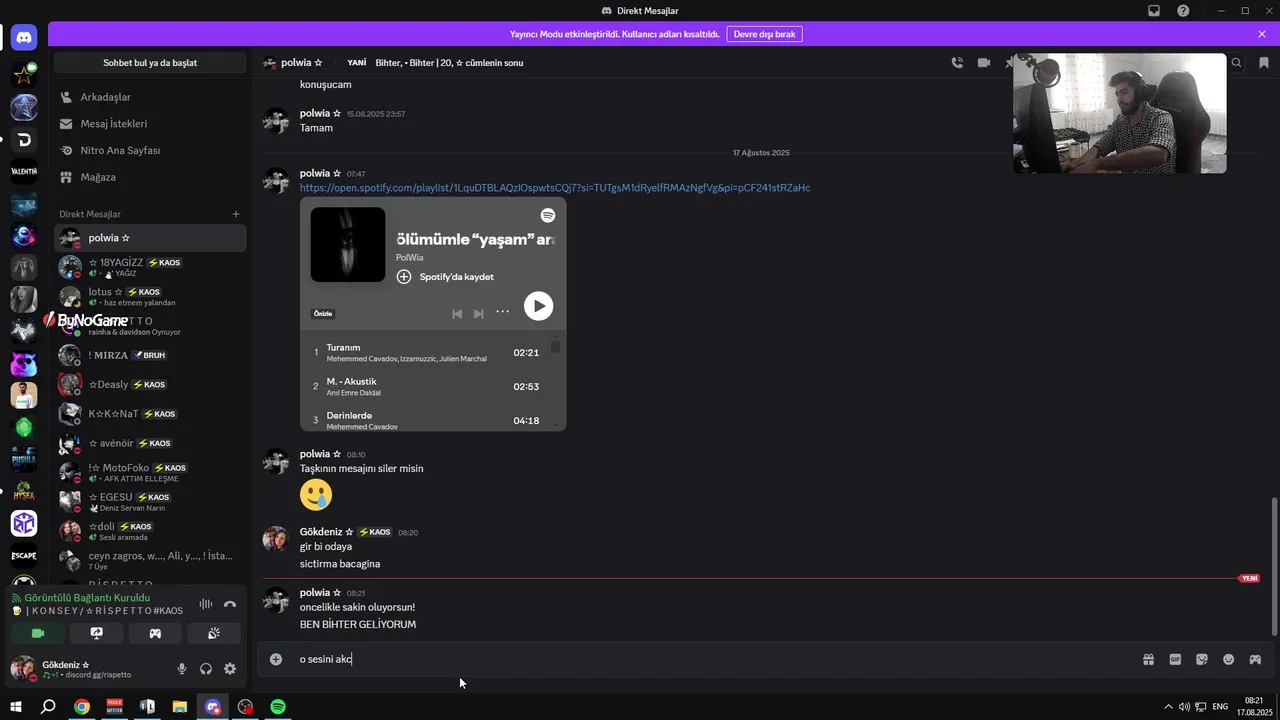Skip to next track in Spotify embed
This screenshot has height=720, width=1280.
point(479,313)
